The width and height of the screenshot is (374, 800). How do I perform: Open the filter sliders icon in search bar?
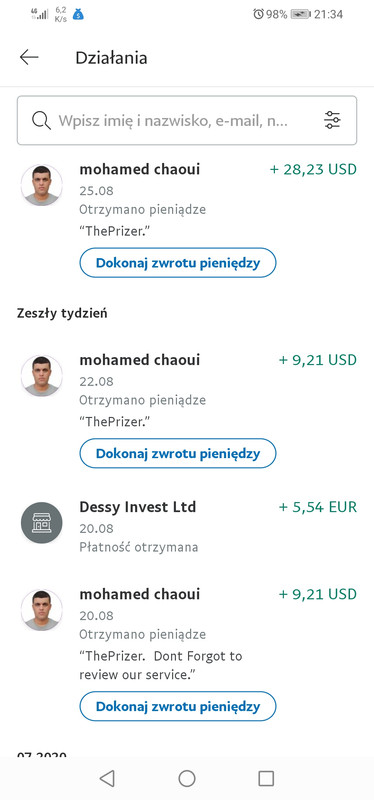click(332, 120)
